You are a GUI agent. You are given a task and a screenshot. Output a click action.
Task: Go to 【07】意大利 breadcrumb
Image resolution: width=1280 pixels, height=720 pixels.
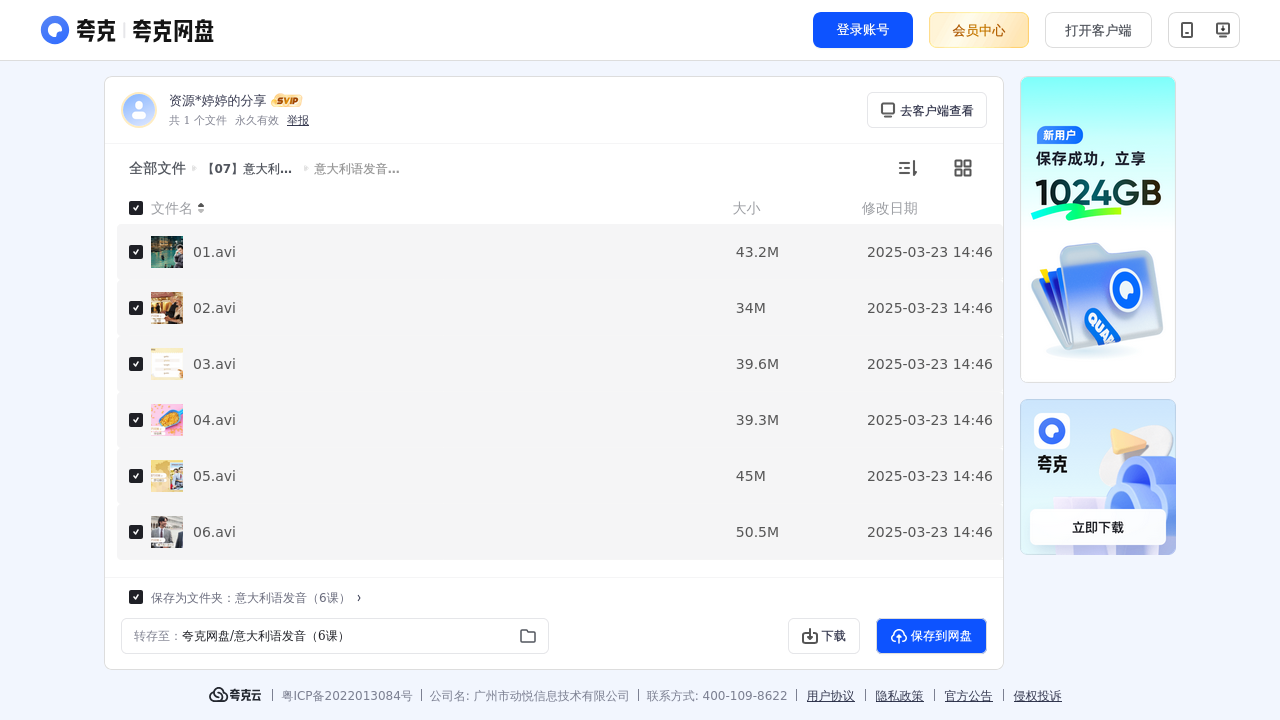(x=247, y=169)
